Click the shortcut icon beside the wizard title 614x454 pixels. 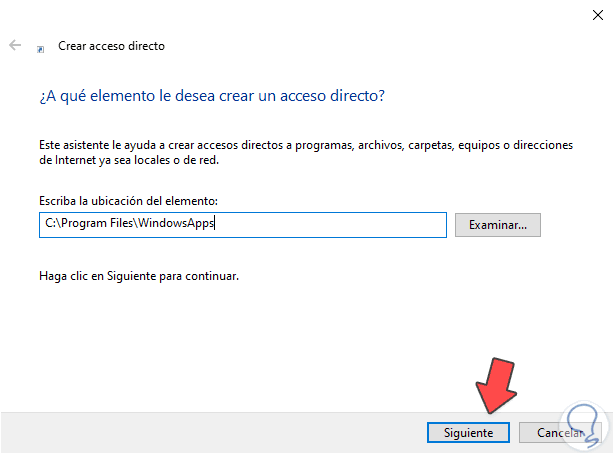point(40,47)
